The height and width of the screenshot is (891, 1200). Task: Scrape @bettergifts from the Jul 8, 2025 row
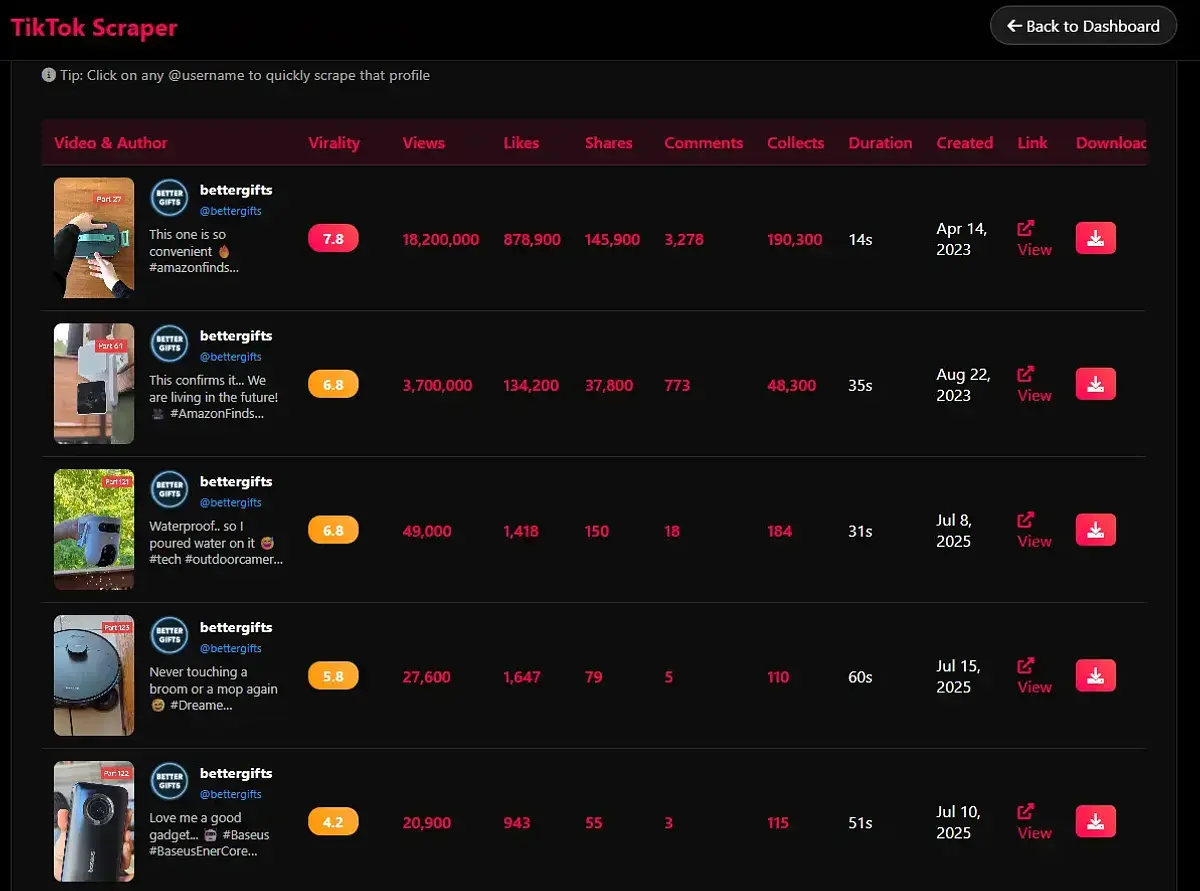(x=231, y=503)
